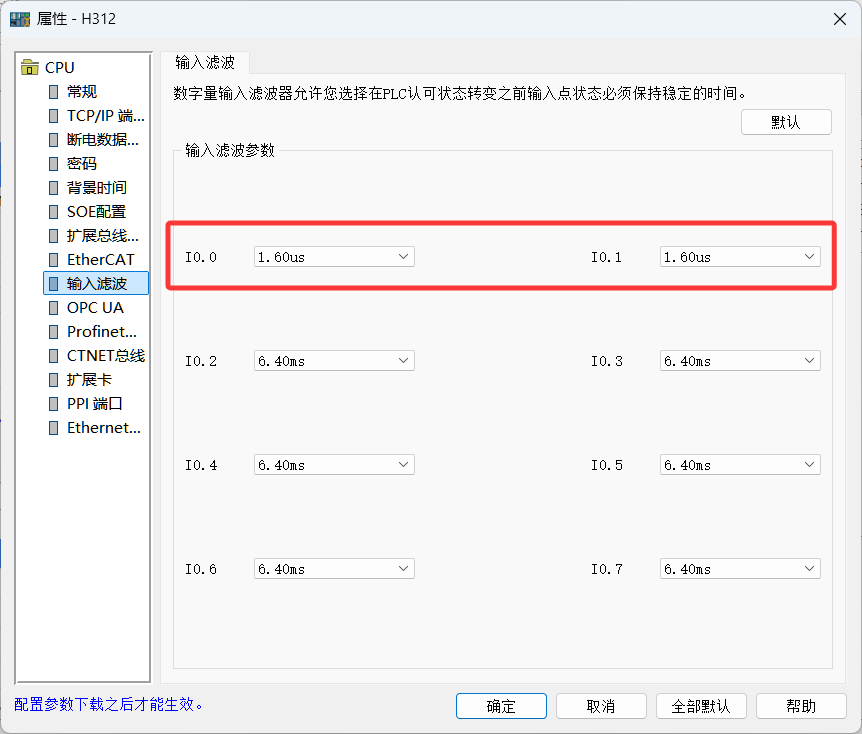Click the 输入滤波参数 group label
The width and height of the screenshot is (862, 734).
230,150
